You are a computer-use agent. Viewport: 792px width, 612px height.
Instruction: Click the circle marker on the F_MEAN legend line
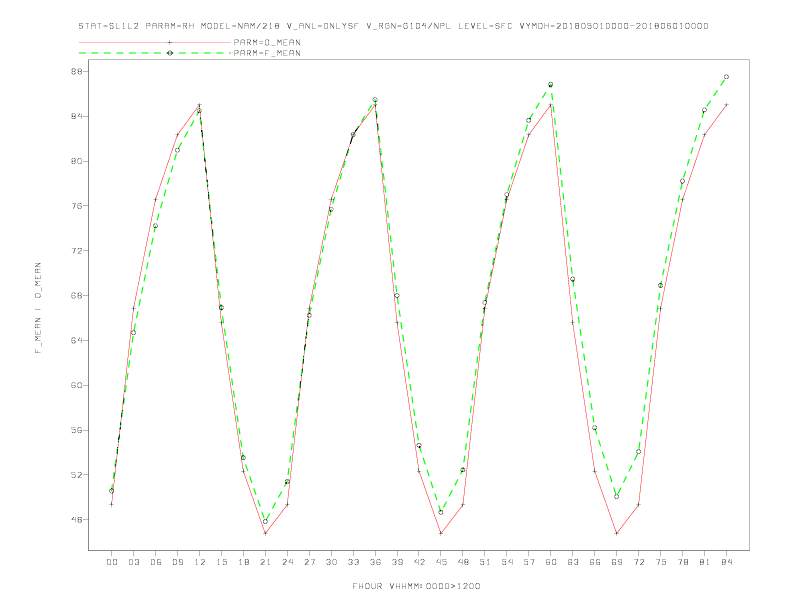click(170, 53)
